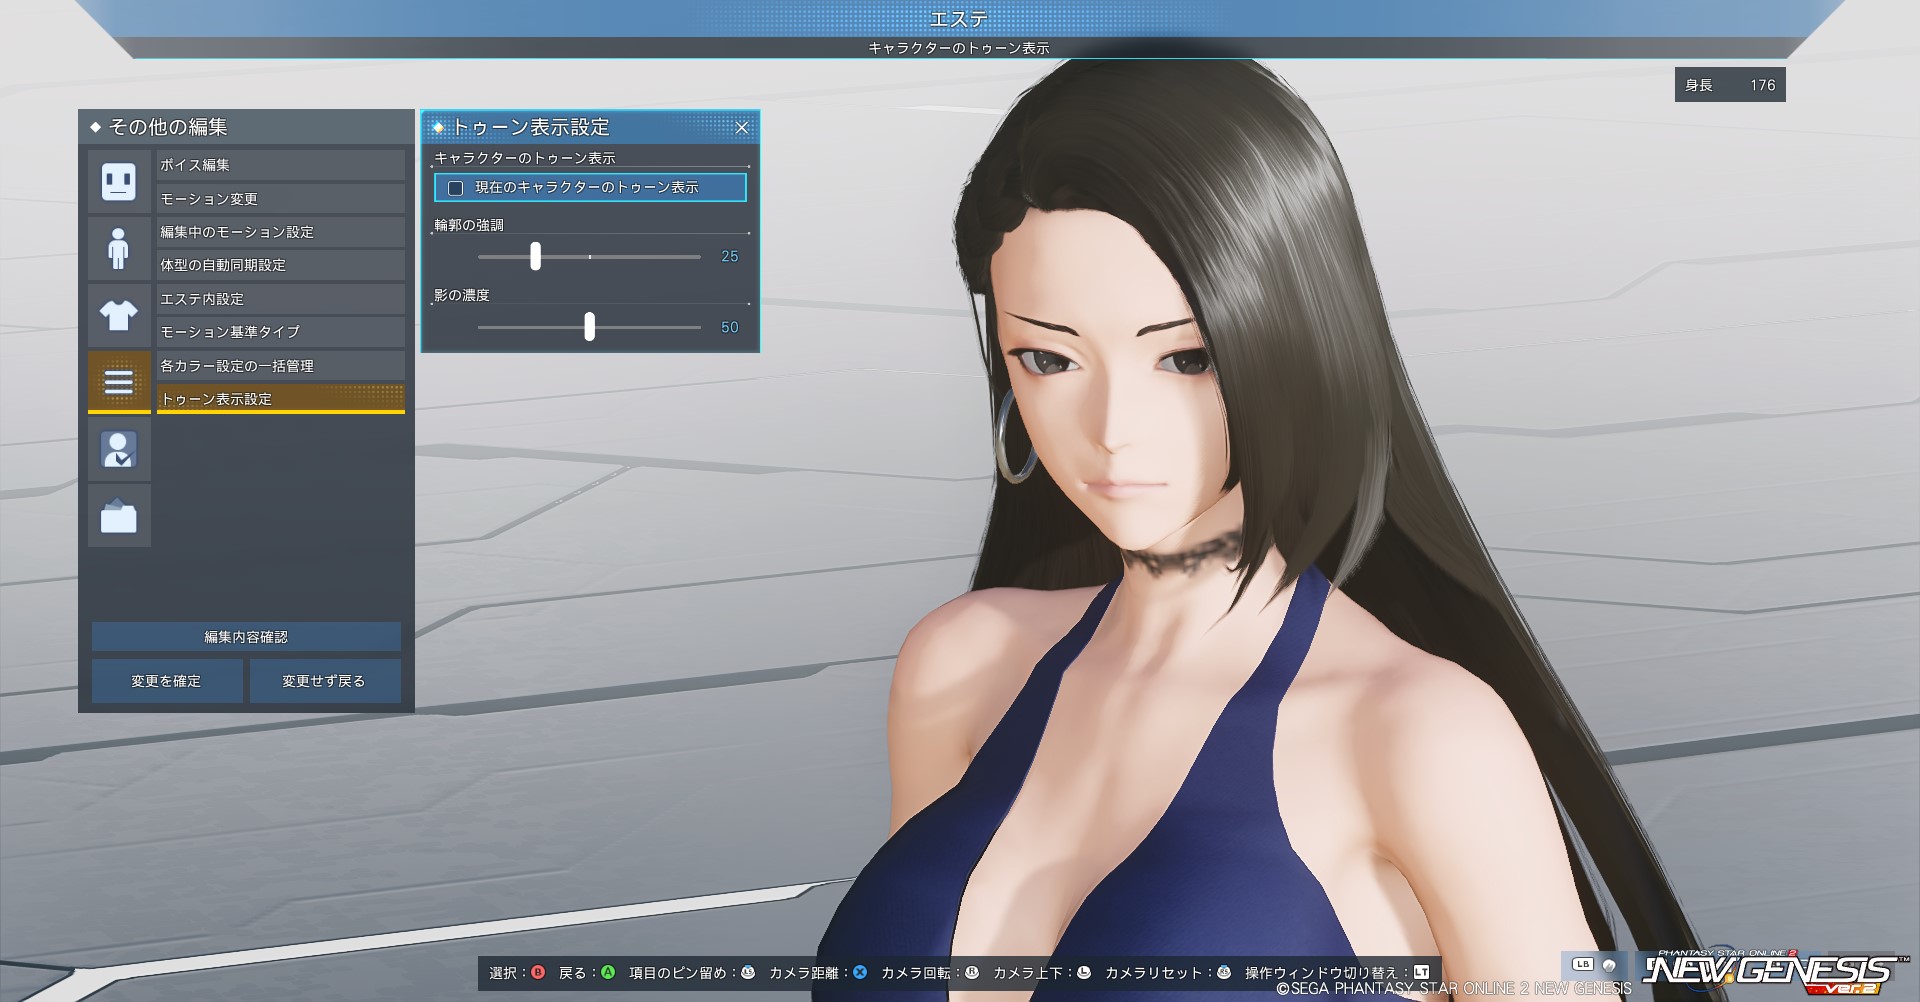The image size is (1920, 1002).
Task: Select トゥーン表示設定 menu item
Action: tap(281, 399)
